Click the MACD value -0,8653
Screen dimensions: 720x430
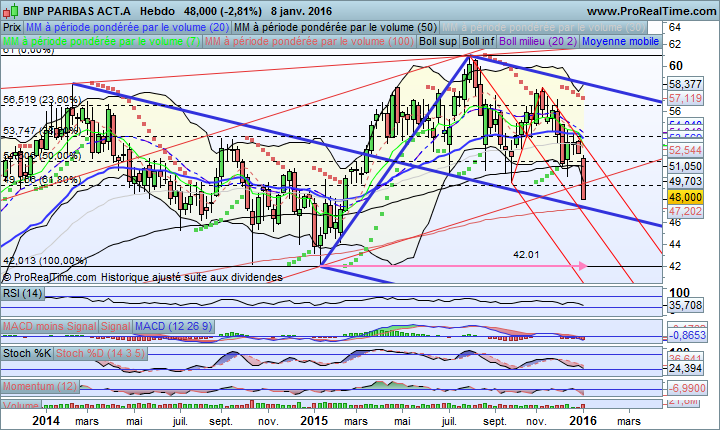point(686,335)
